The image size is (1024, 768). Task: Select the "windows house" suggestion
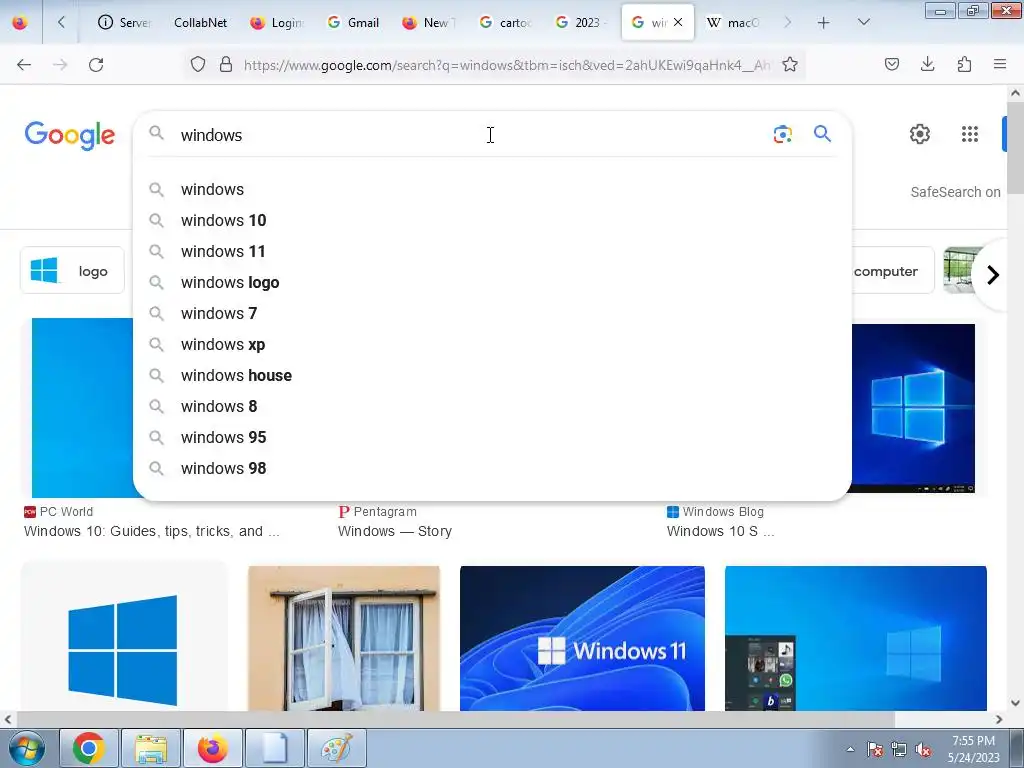click(492, 376)
